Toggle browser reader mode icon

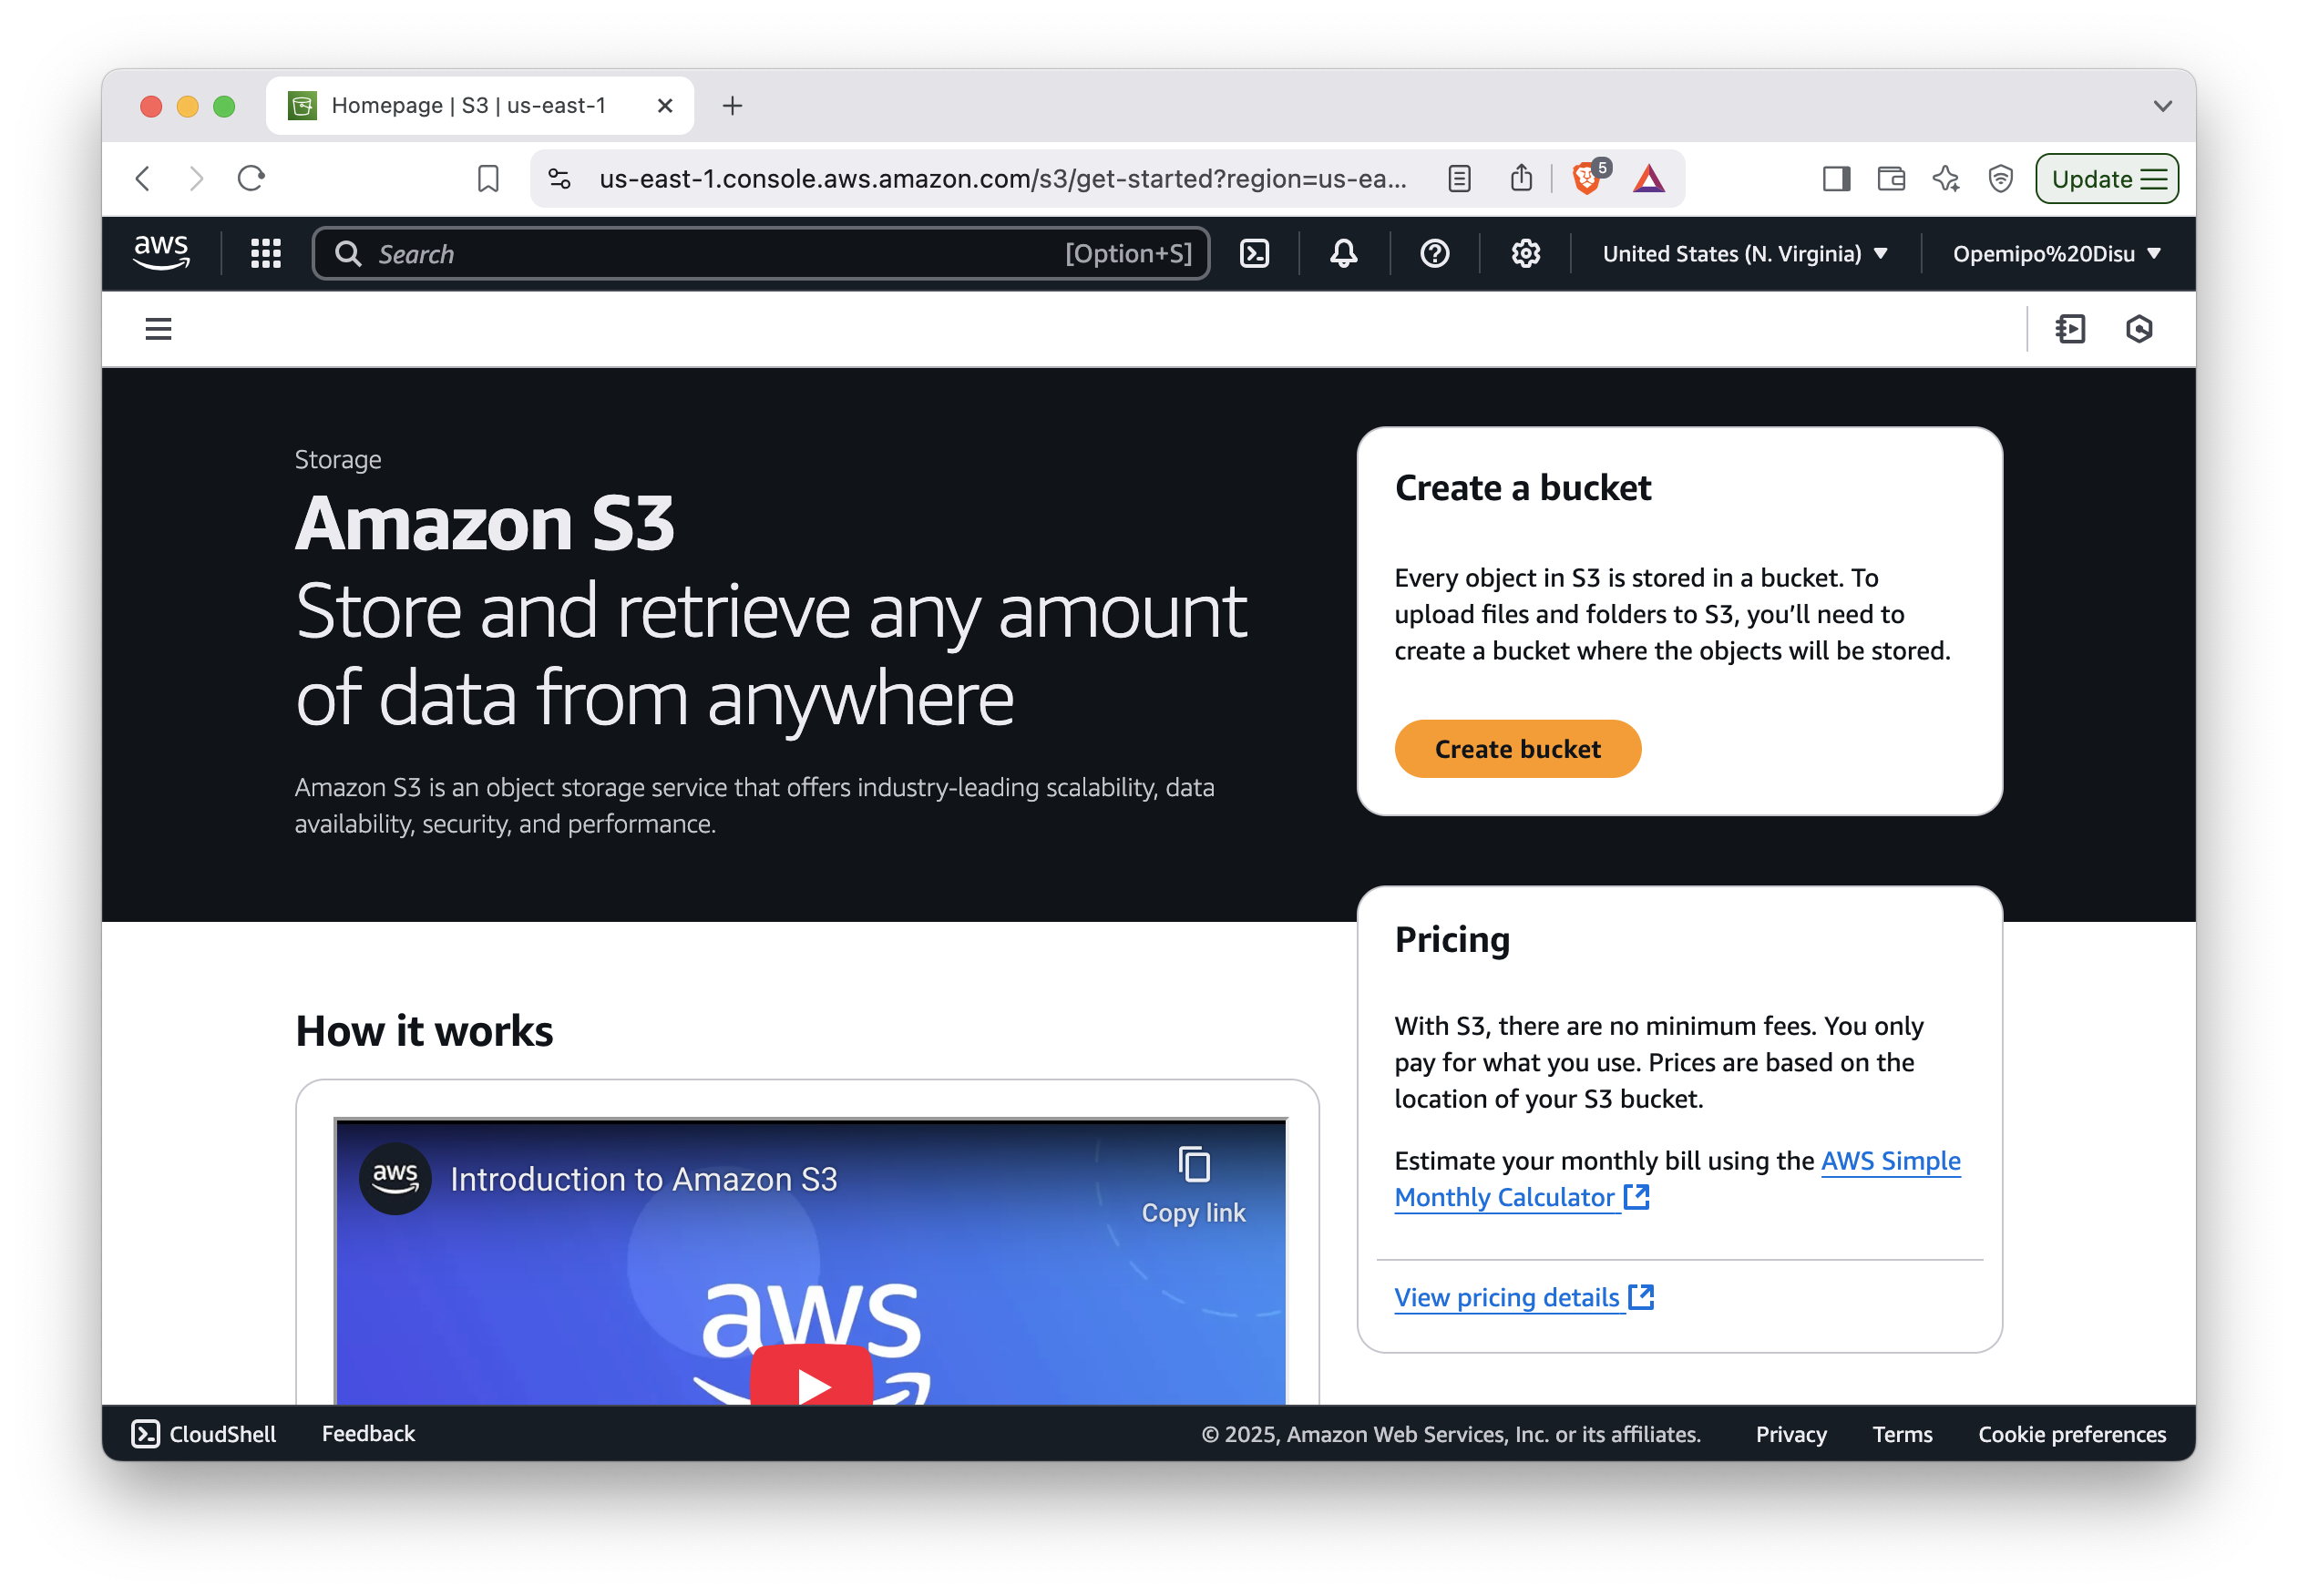coord(1459,179)
